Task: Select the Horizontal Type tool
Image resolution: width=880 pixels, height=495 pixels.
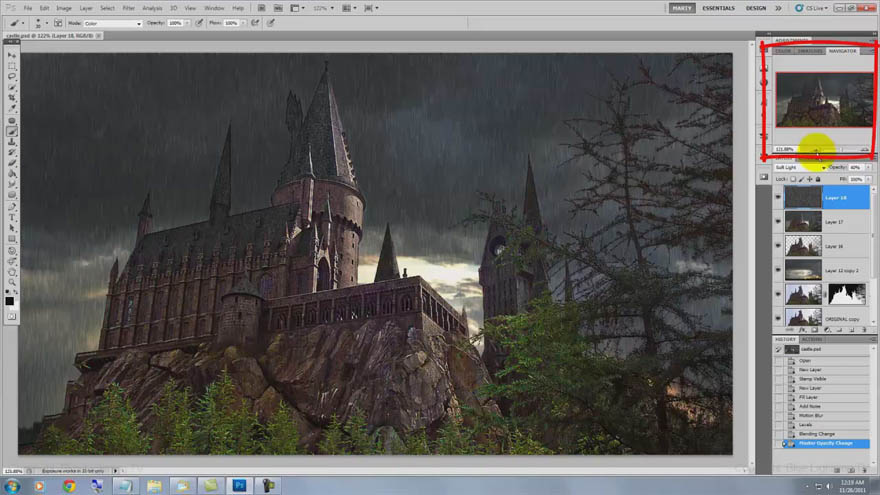Action: pyautogui.click(x=12, y=218)
